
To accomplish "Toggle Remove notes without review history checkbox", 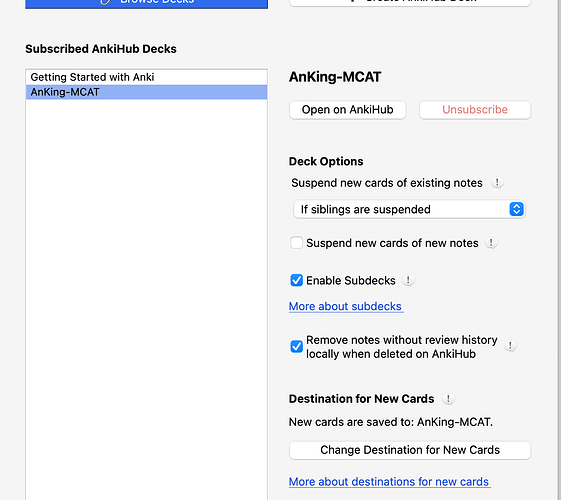I will pos(297,346).
